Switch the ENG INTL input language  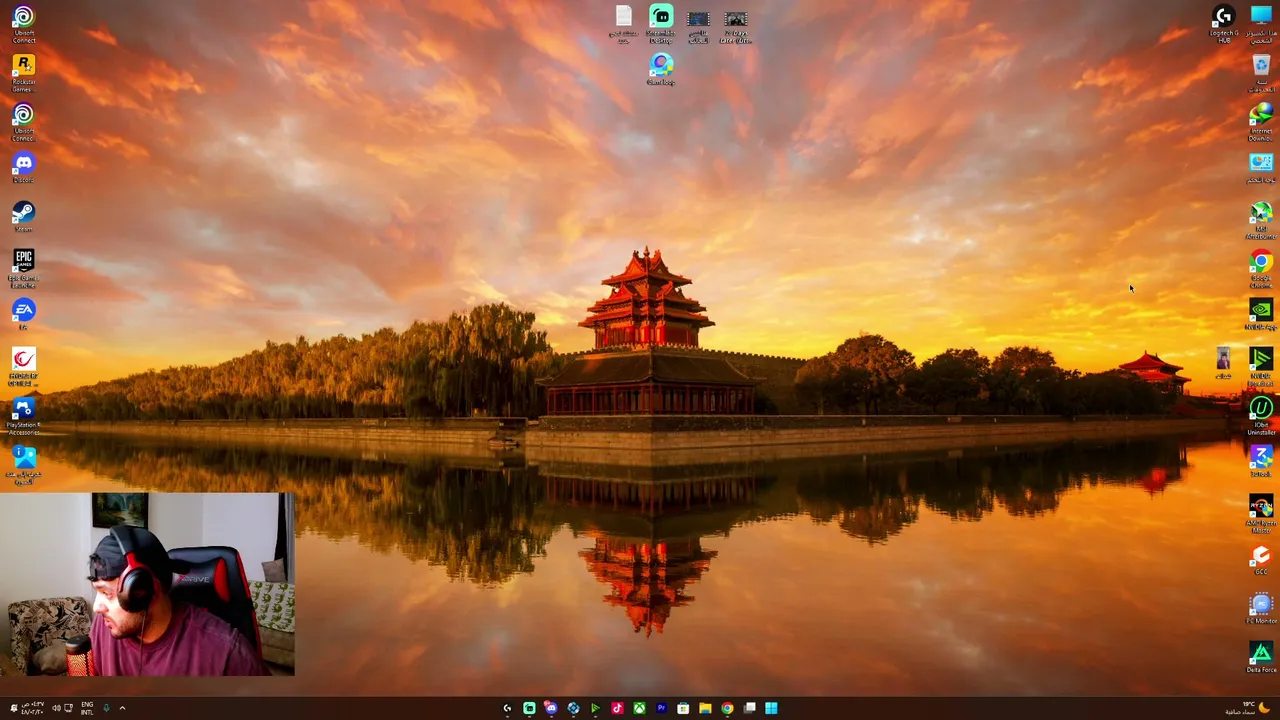click(x=87, y=708)
